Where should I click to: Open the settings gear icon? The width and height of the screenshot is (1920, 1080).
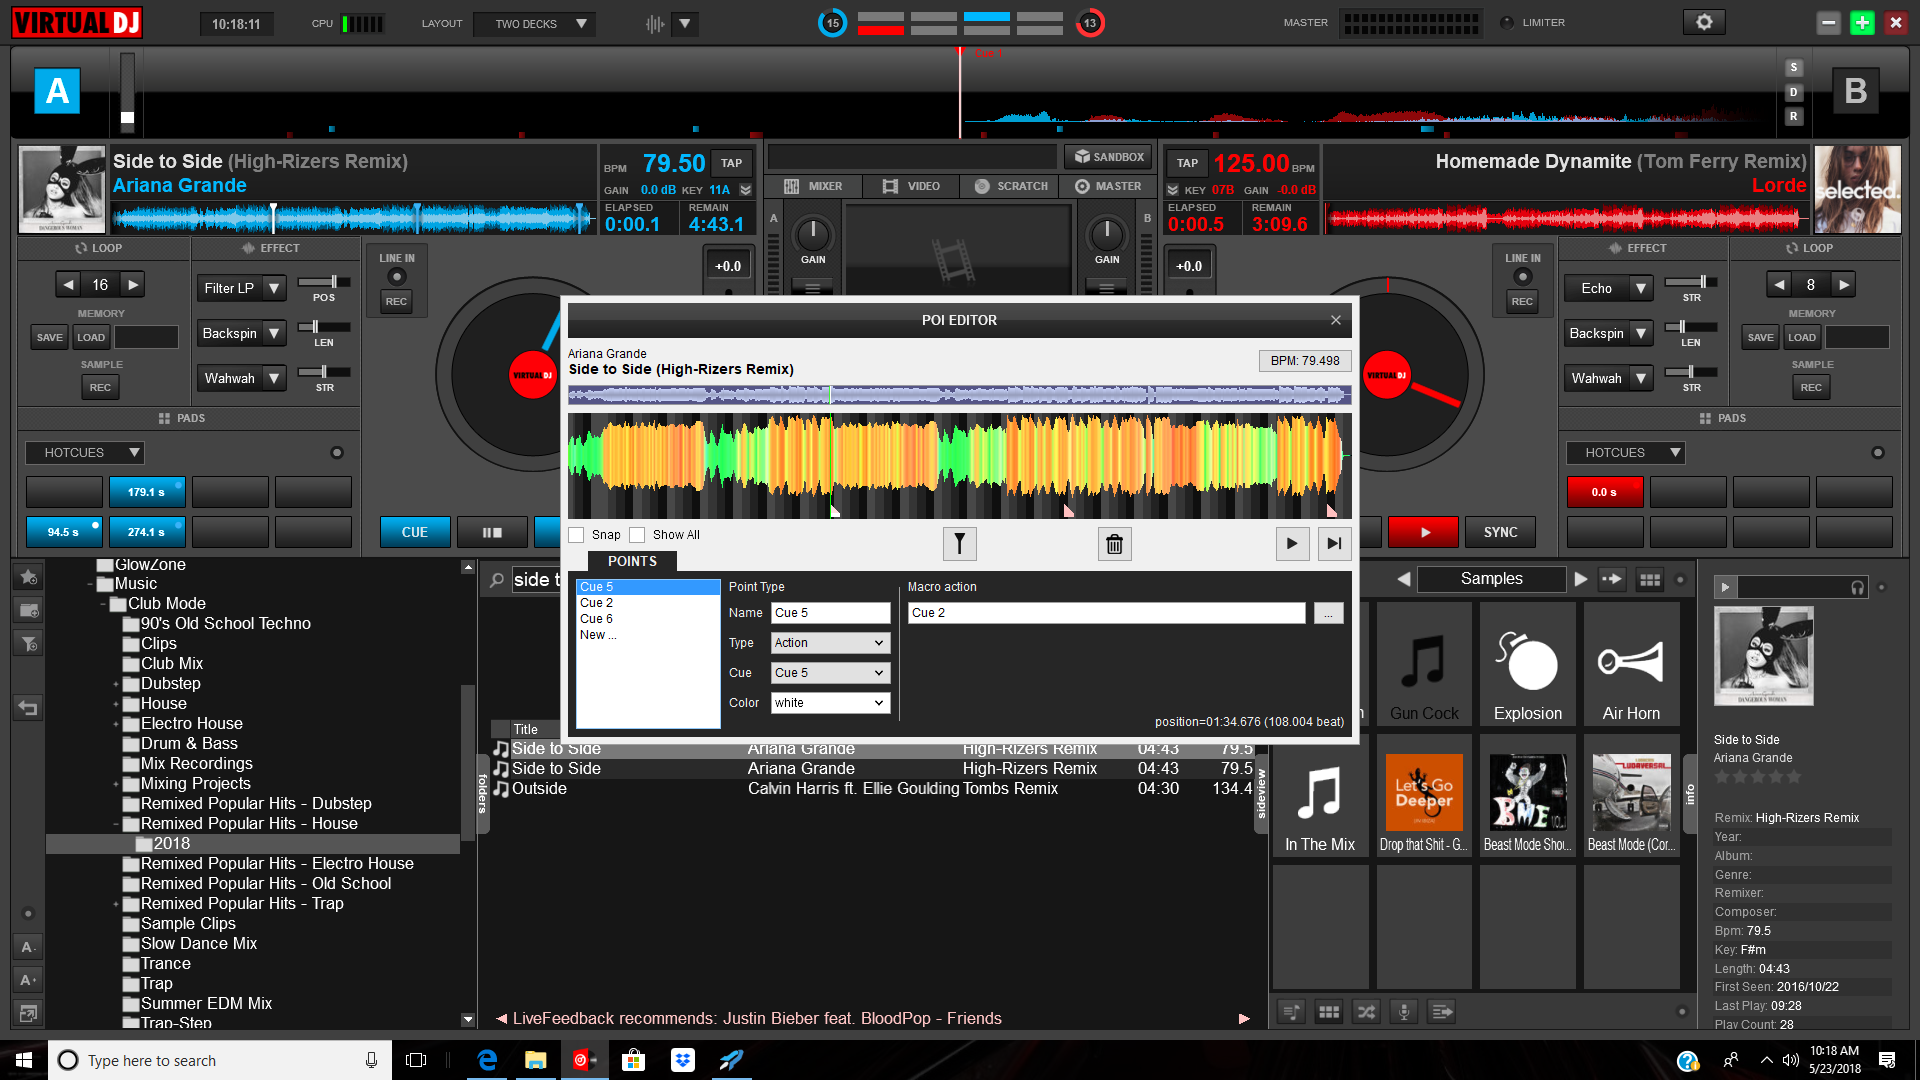pos(1704,22)
